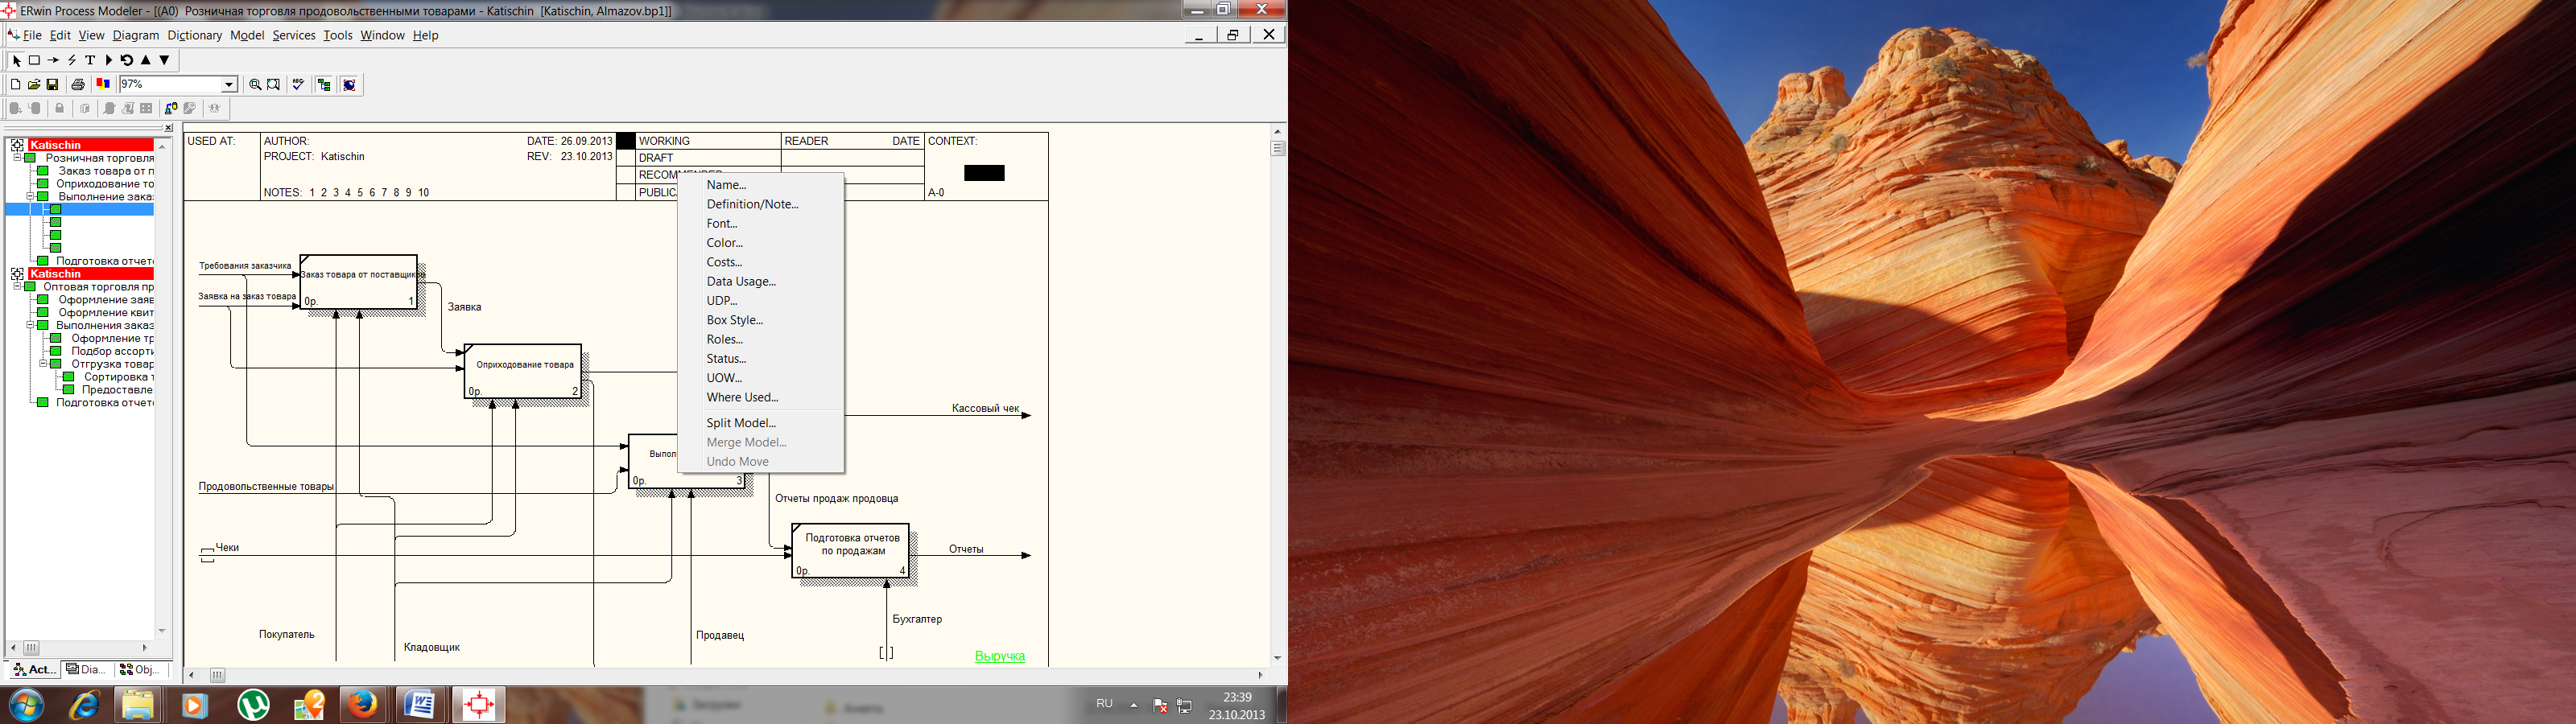Switch to the Objects explorer tab
Viewport: 2576px width, 724px height.
point(139,670)
